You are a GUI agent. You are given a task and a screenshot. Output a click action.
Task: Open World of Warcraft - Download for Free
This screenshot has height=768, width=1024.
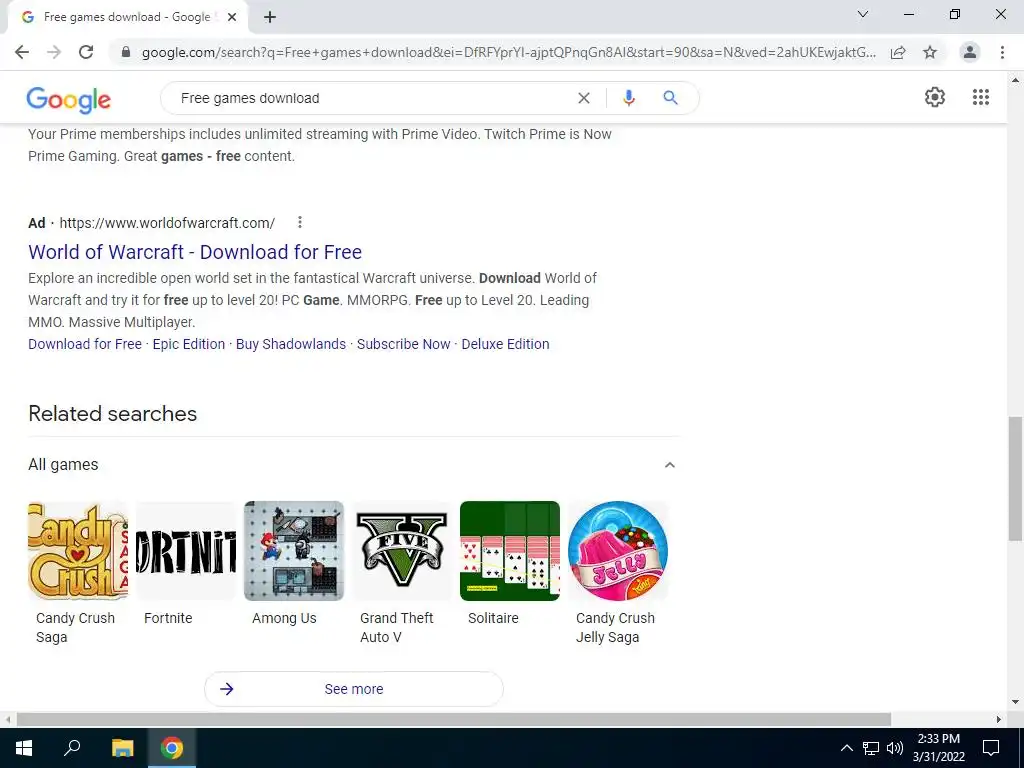pos(195,252)
